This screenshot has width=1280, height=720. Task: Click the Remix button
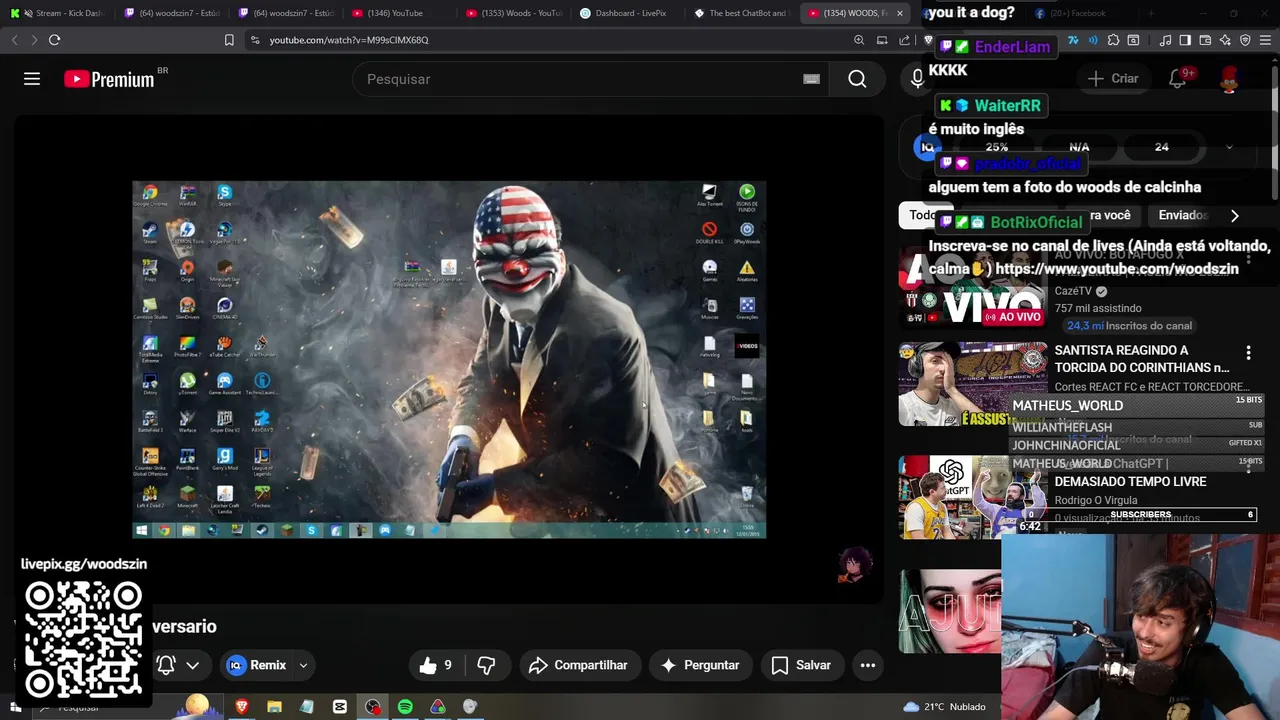[x=257, y=665]
